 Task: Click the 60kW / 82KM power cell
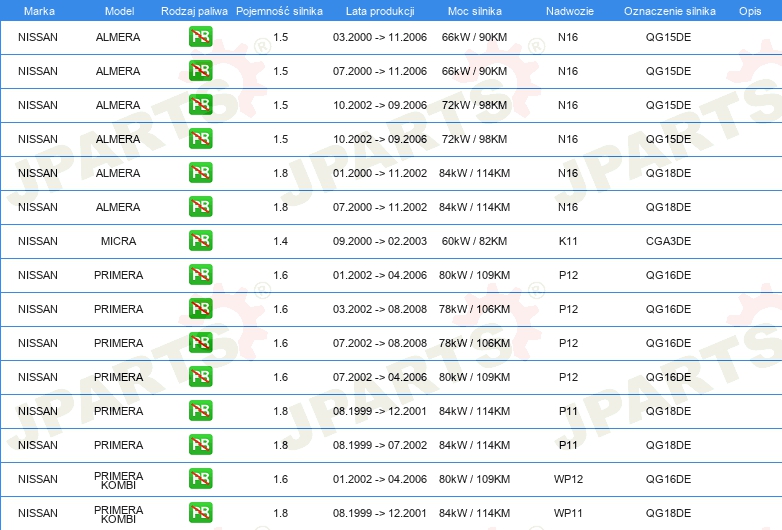tap(474, 241)
